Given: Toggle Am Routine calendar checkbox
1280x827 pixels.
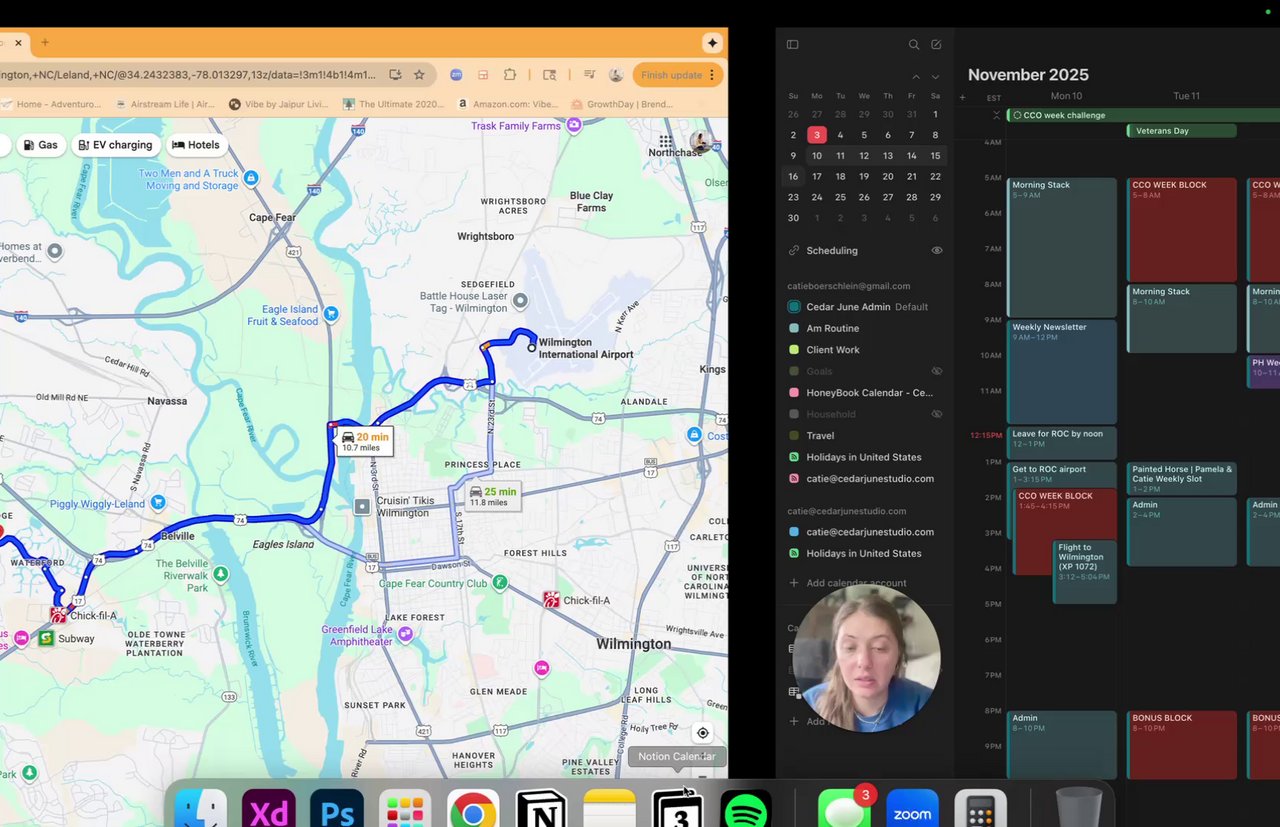Looking at the screenshot, I should coord(794,328).
